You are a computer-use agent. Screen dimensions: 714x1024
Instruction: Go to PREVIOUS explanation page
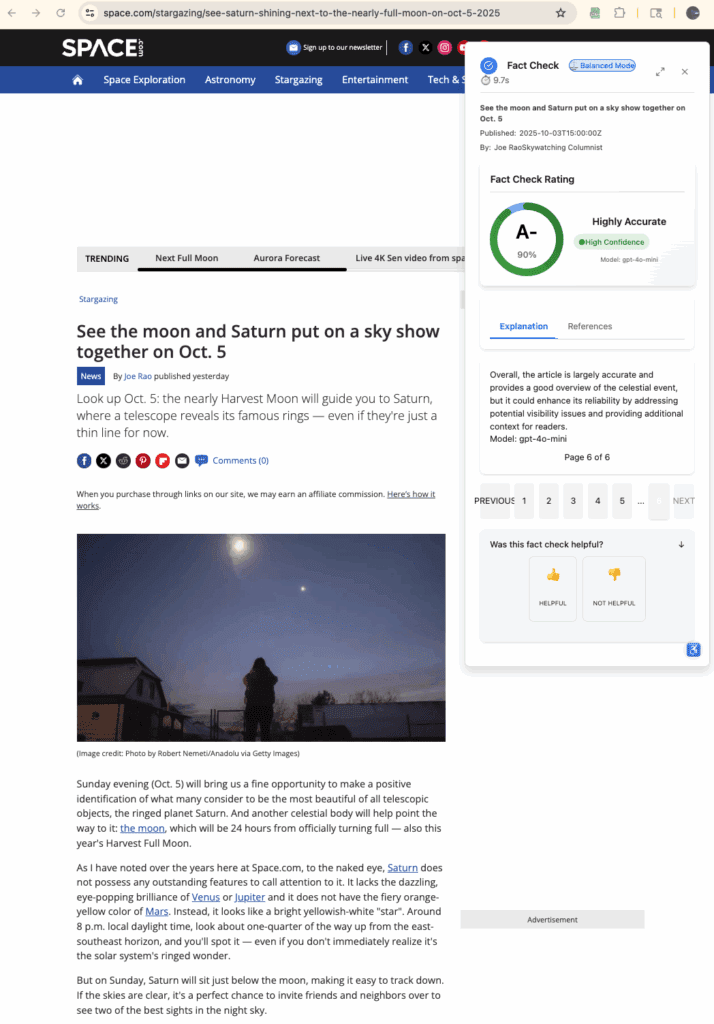[494, 501]
